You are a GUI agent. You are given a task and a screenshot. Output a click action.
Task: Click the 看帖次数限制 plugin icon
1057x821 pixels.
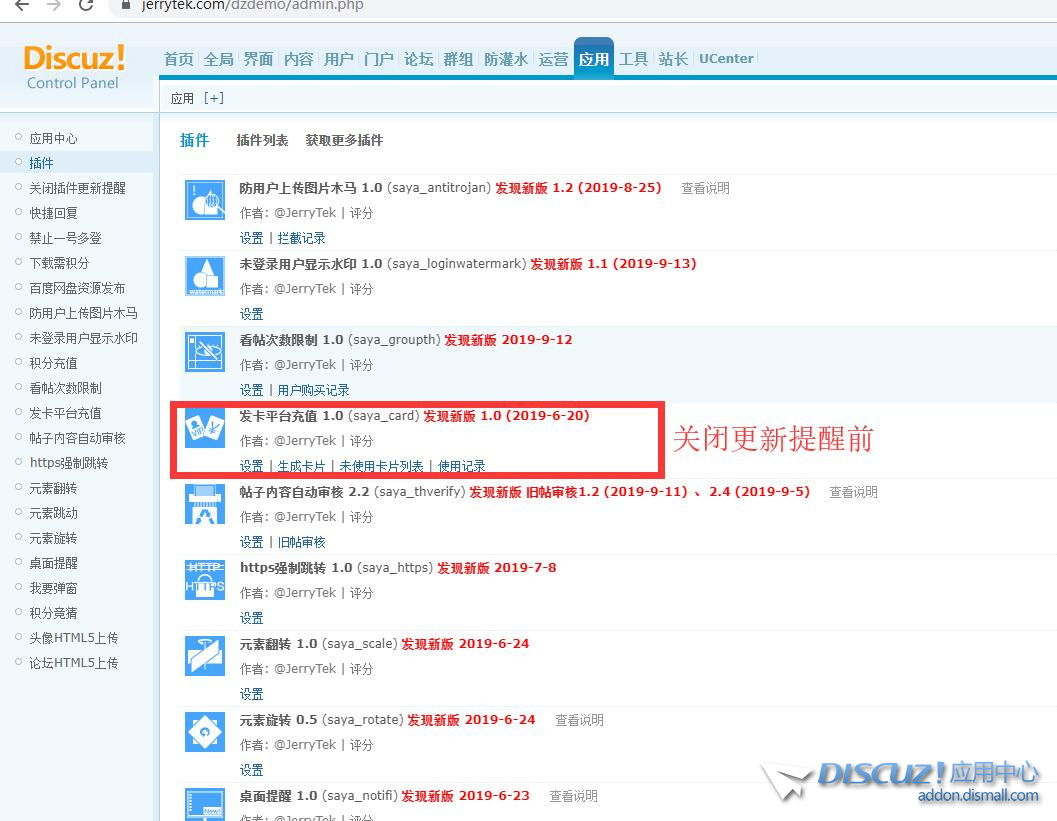[205, 352]
